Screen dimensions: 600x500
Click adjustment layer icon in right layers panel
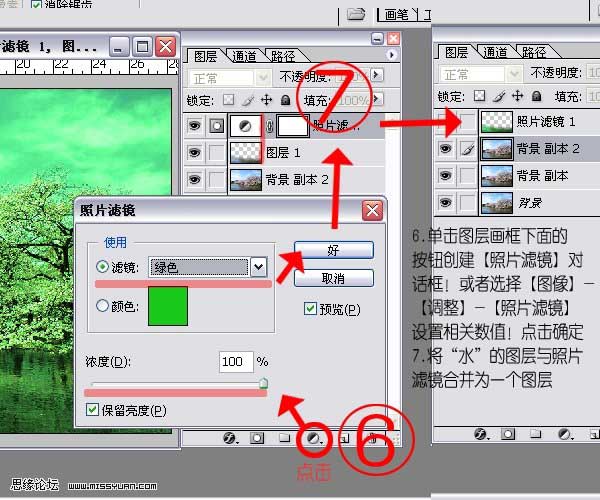564,434
